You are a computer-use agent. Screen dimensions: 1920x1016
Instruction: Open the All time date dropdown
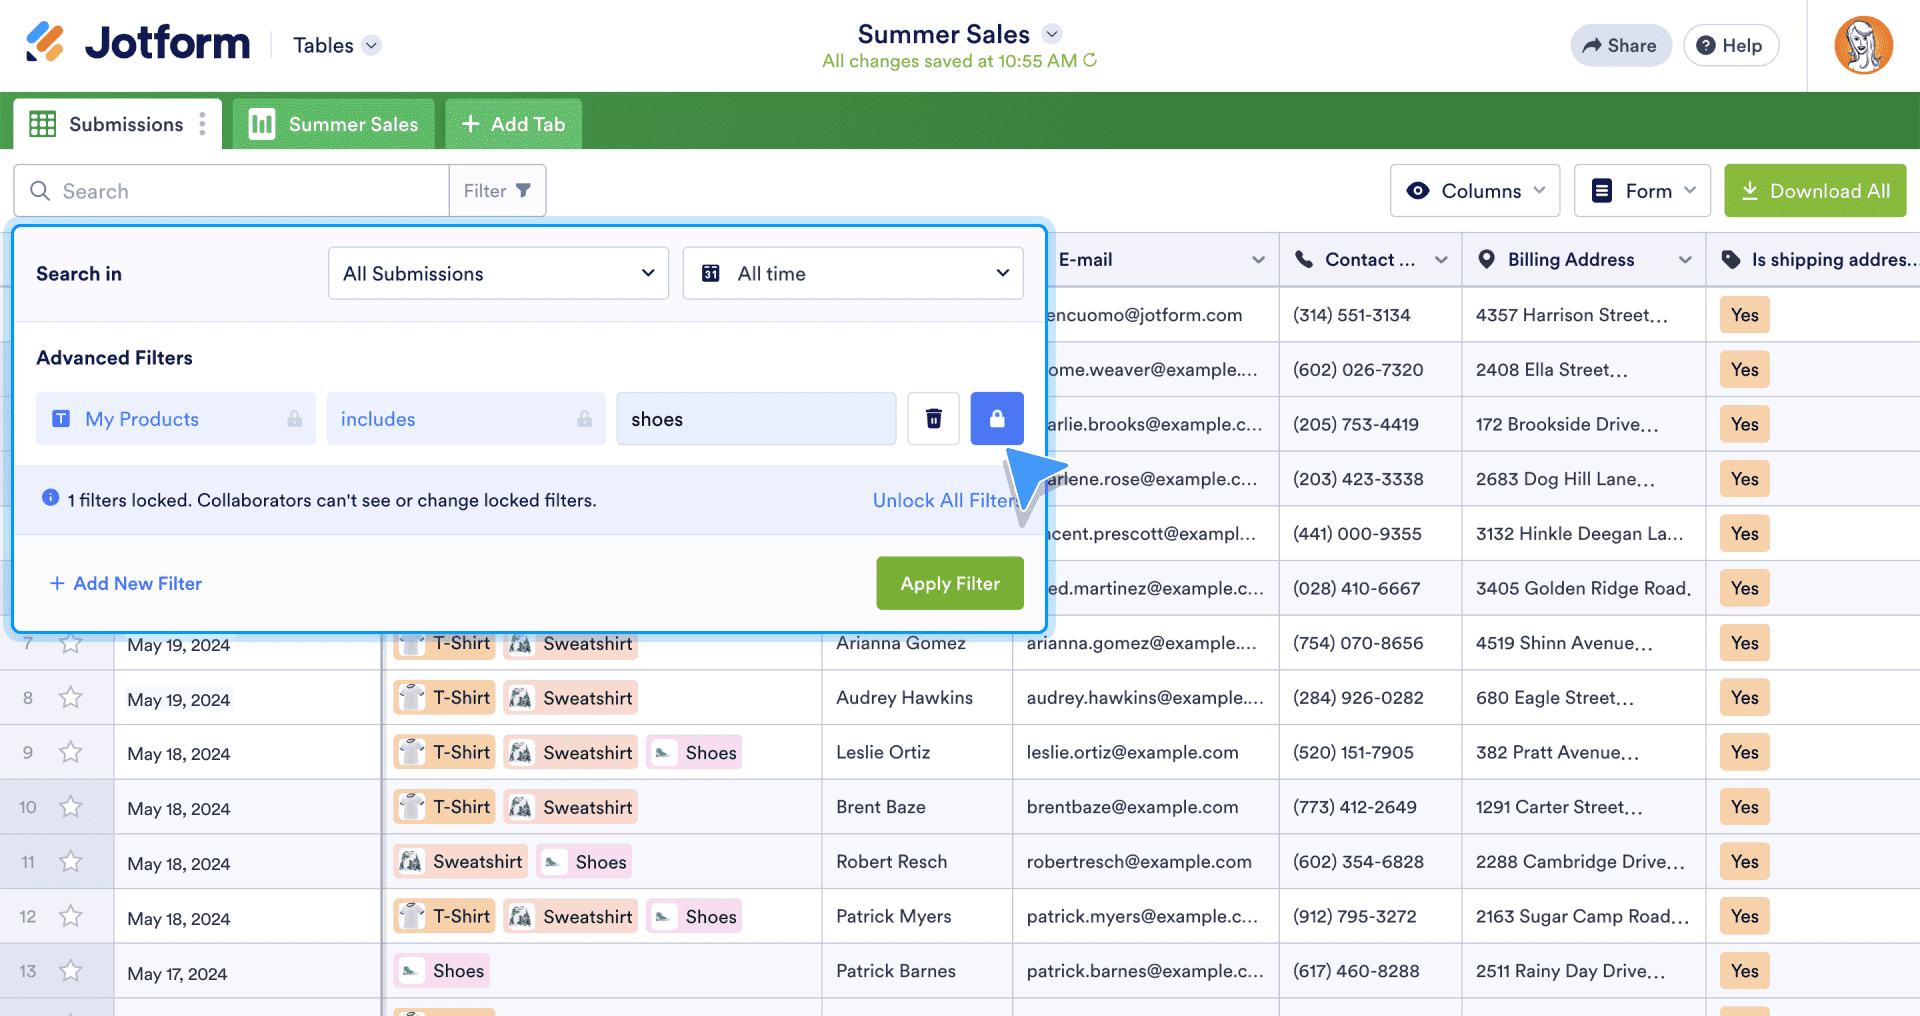[x=852, y=273]
